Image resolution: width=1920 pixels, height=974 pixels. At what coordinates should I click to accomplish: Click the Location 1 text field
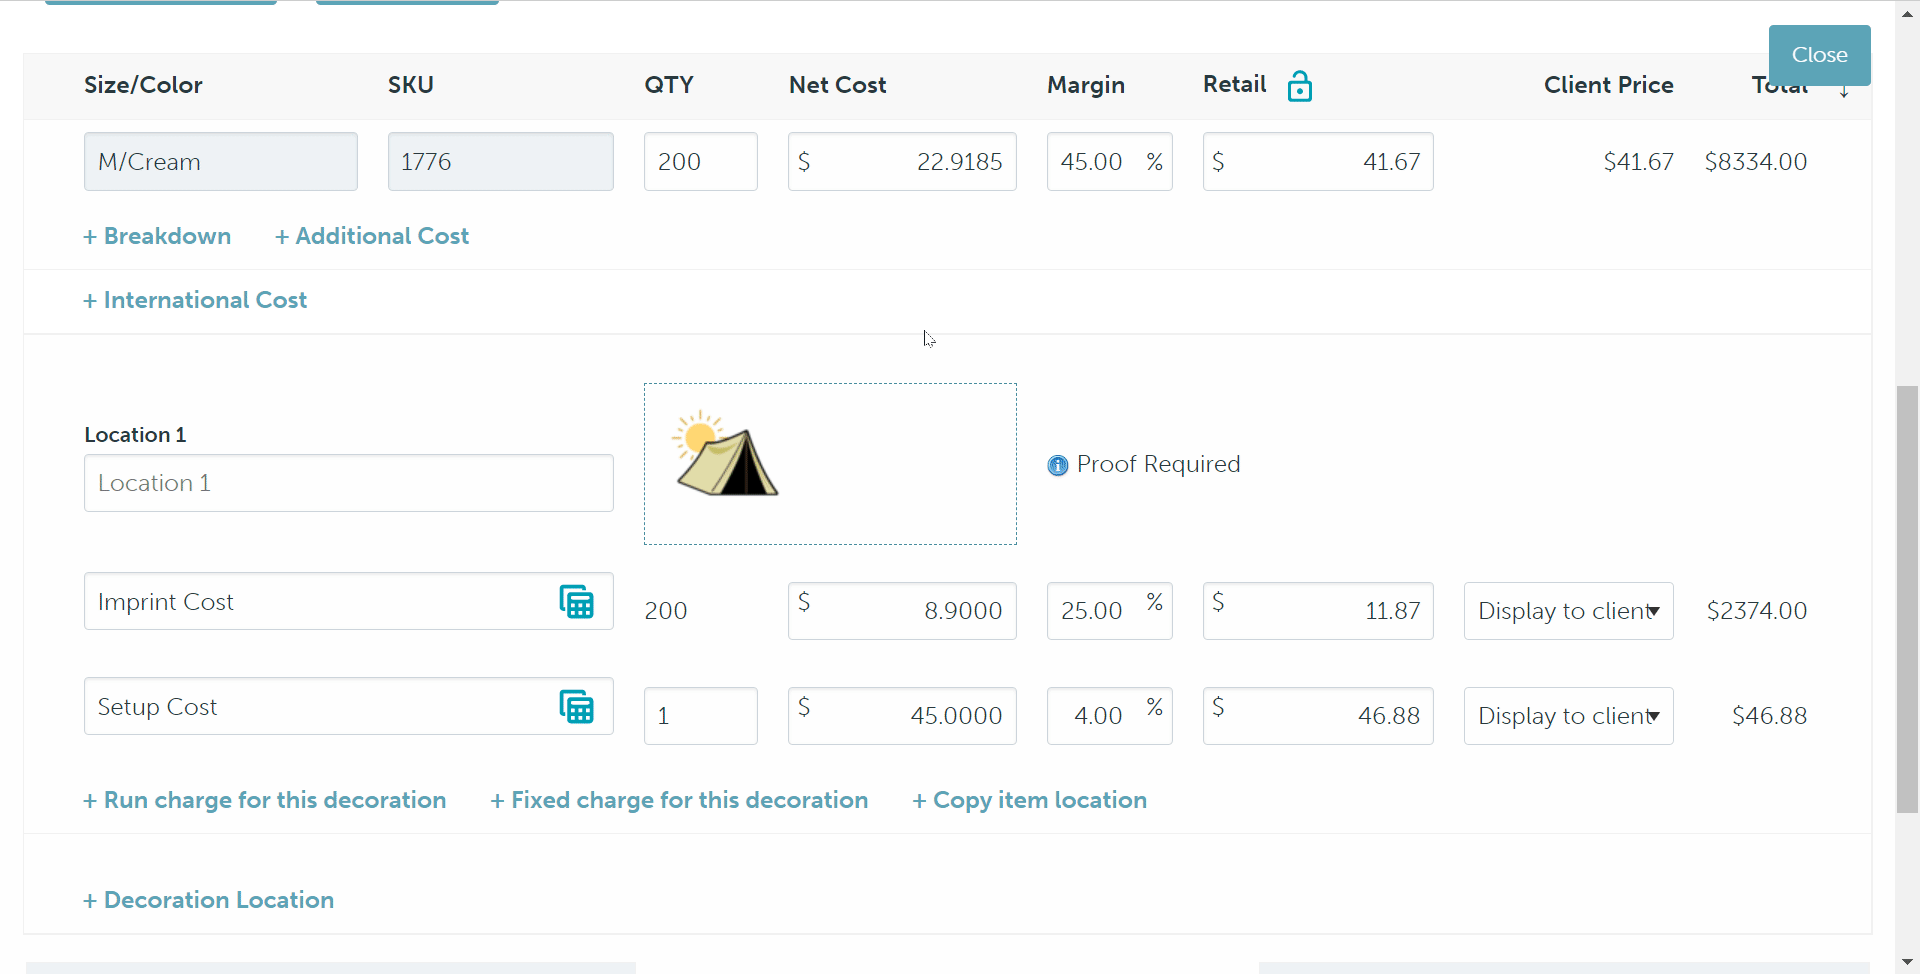348,483
